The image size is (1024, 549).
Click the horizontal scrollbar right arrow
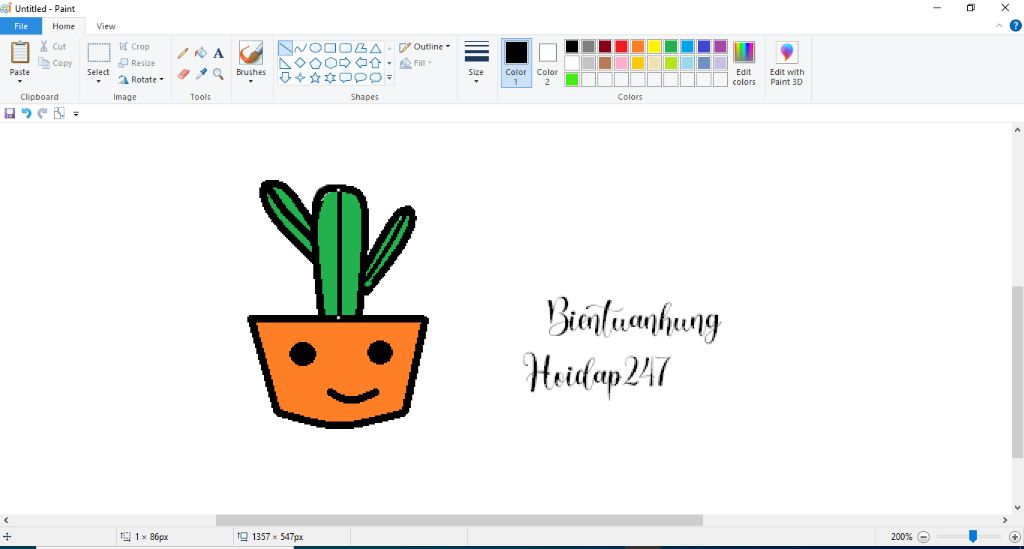pos(1005,520)
